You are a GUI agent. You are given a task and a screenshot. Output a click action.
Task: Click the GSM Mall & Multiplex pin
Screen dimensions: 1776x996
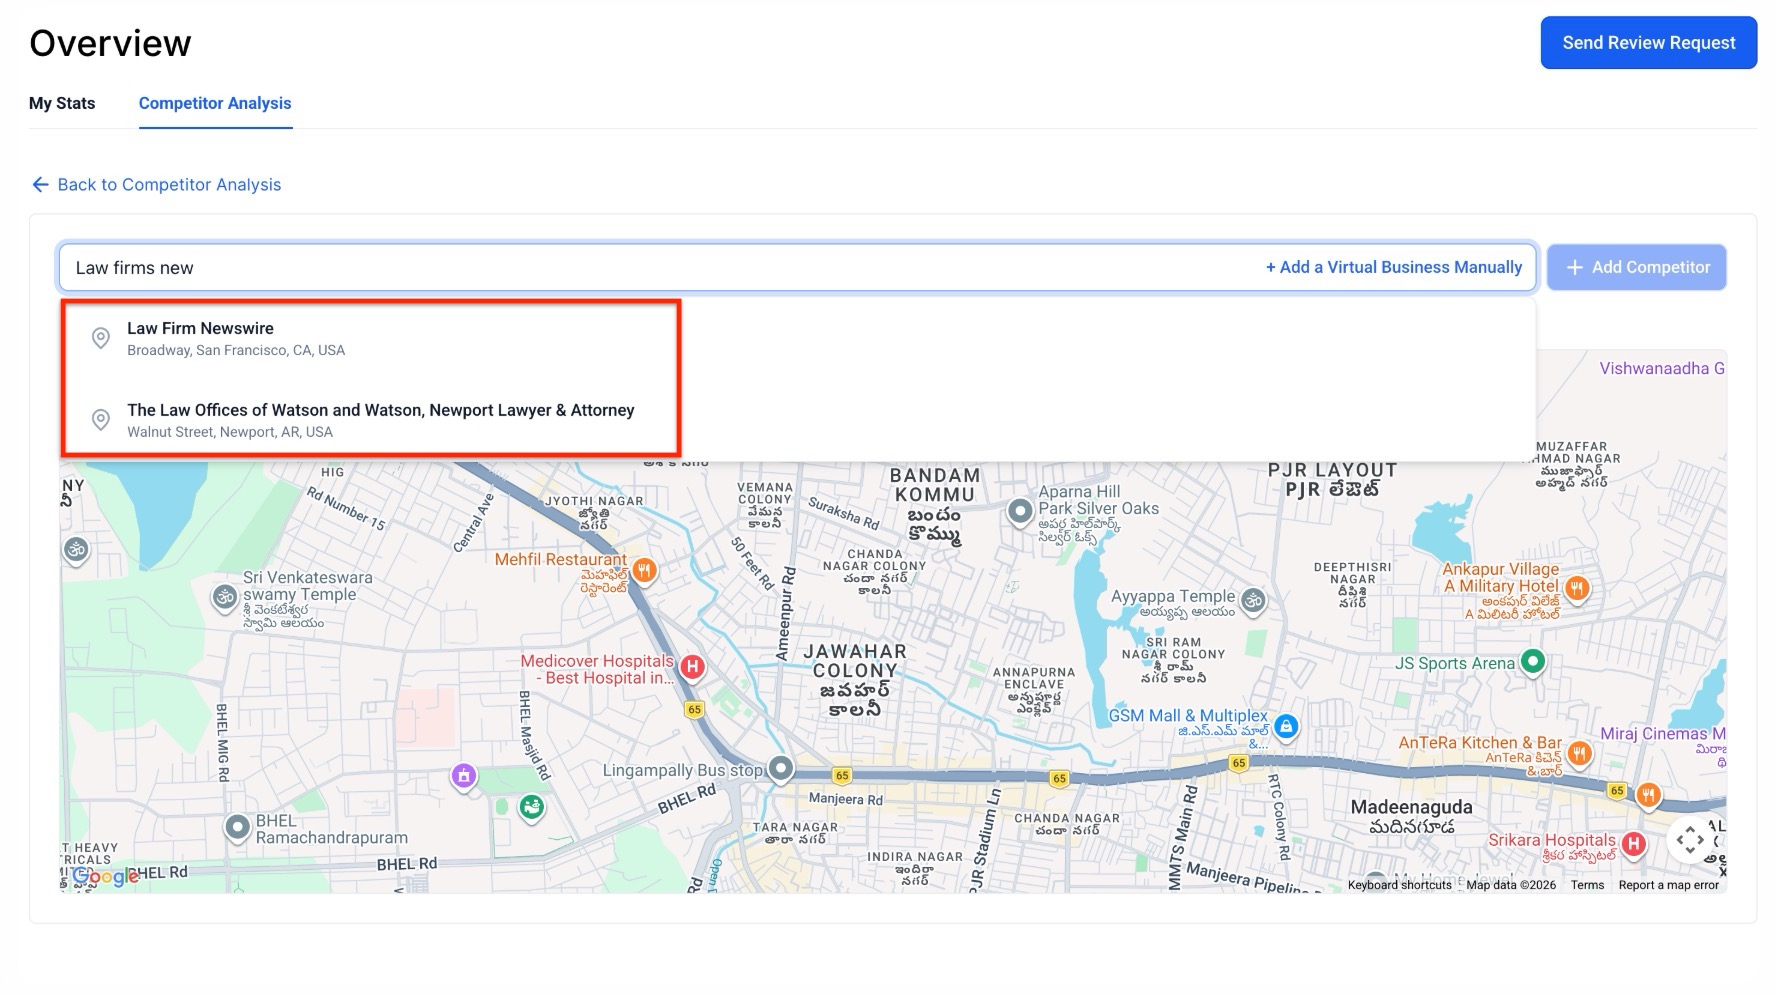pyautogui.click(x=1287, y=726)
